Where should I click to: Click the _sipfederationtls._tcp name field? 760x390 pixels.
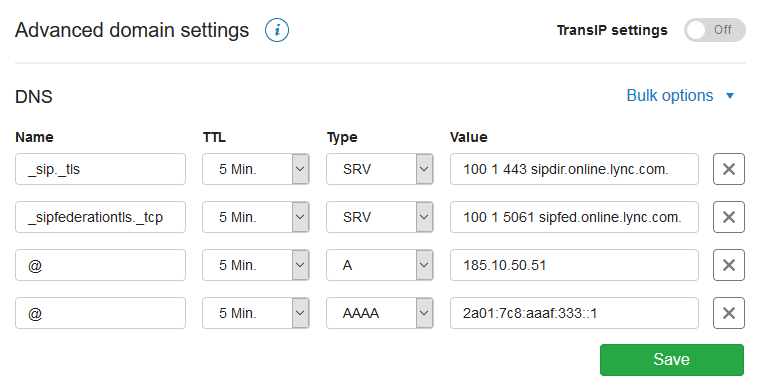click(100, 217)
